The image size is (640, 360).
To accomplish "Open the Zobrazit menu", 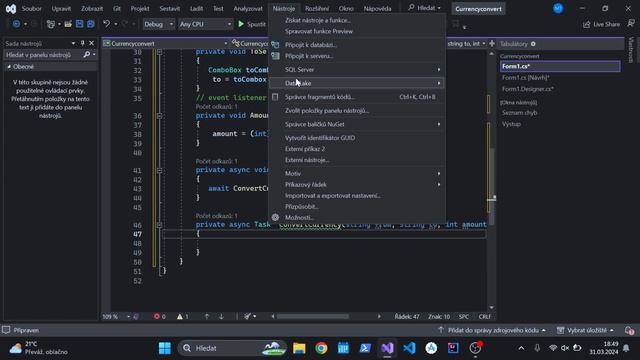I will (92, 9).
